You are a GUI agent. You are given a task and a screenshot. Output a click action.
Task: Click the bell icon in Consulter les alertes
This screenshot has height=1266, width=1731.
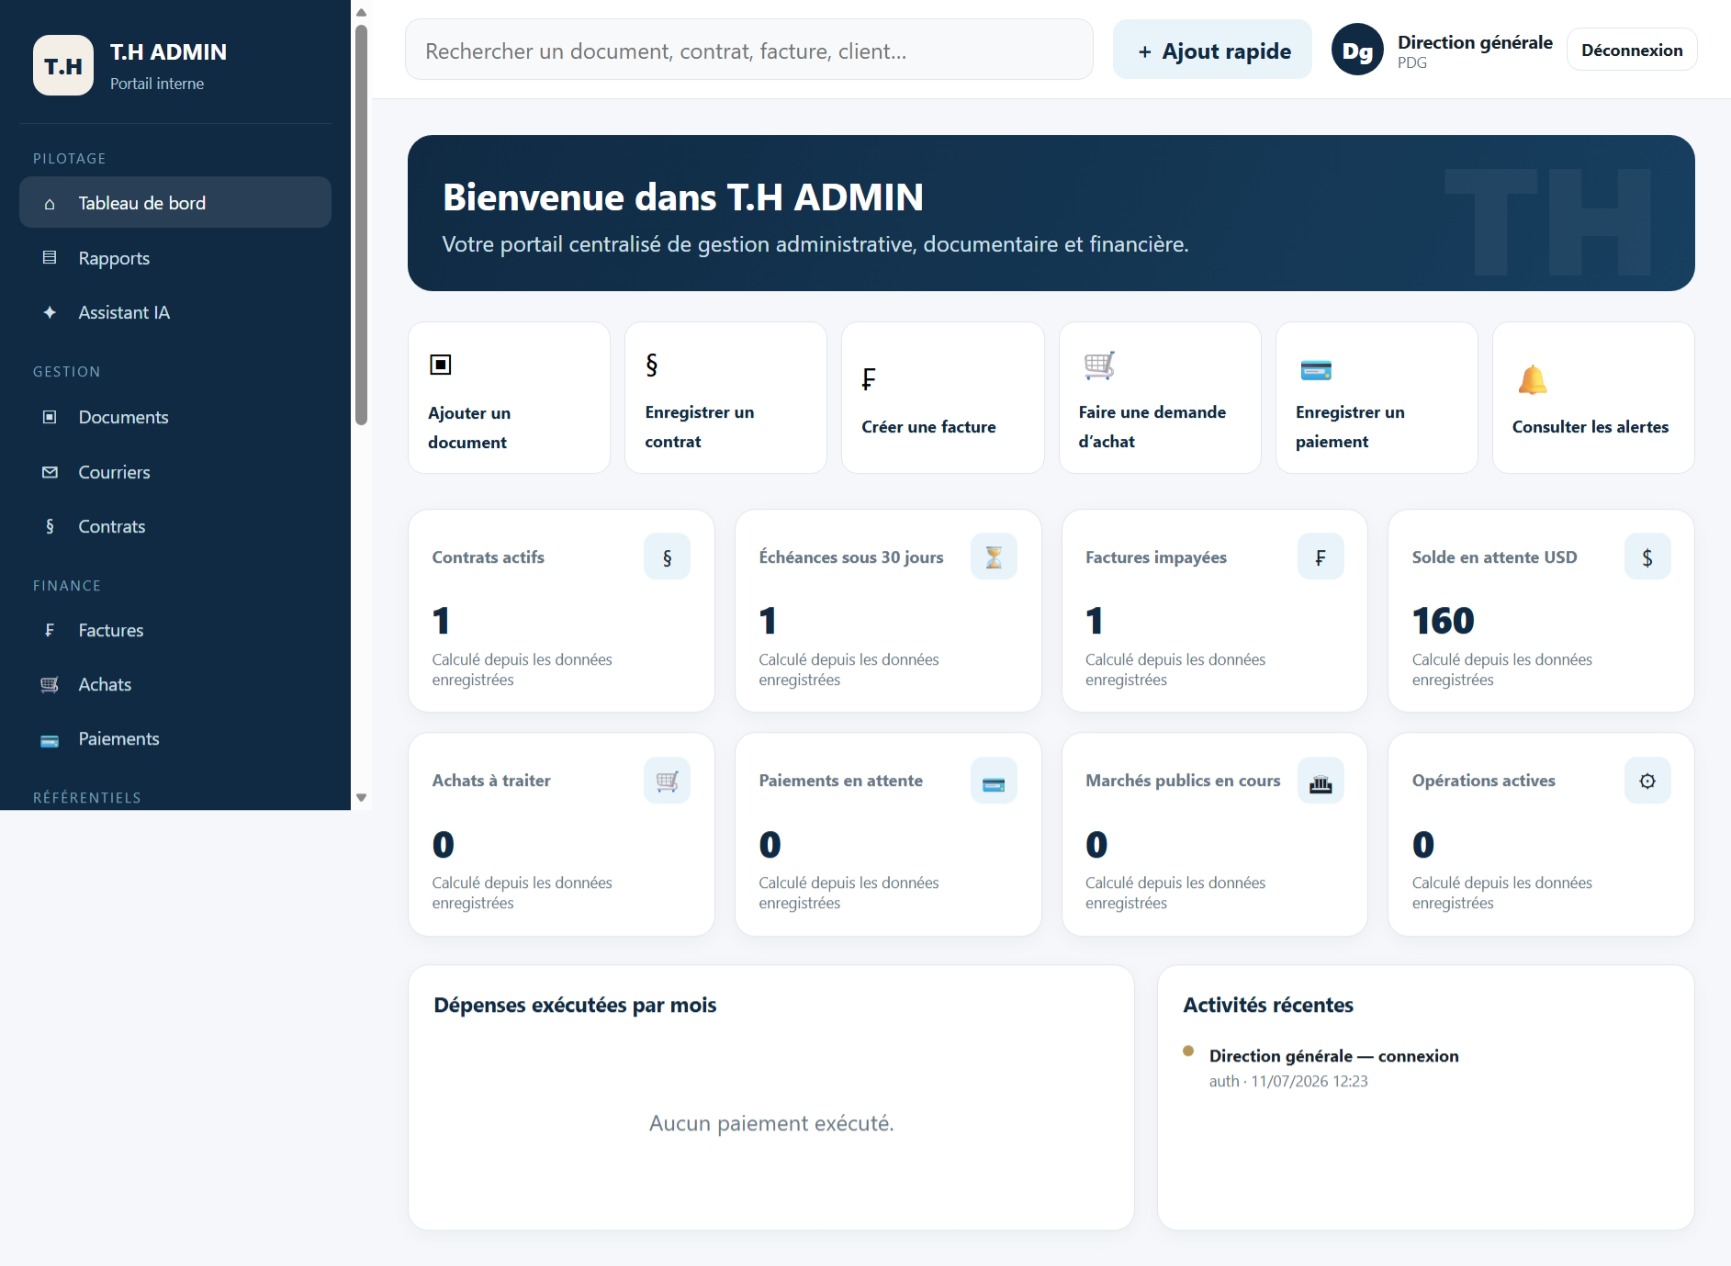1532,380
